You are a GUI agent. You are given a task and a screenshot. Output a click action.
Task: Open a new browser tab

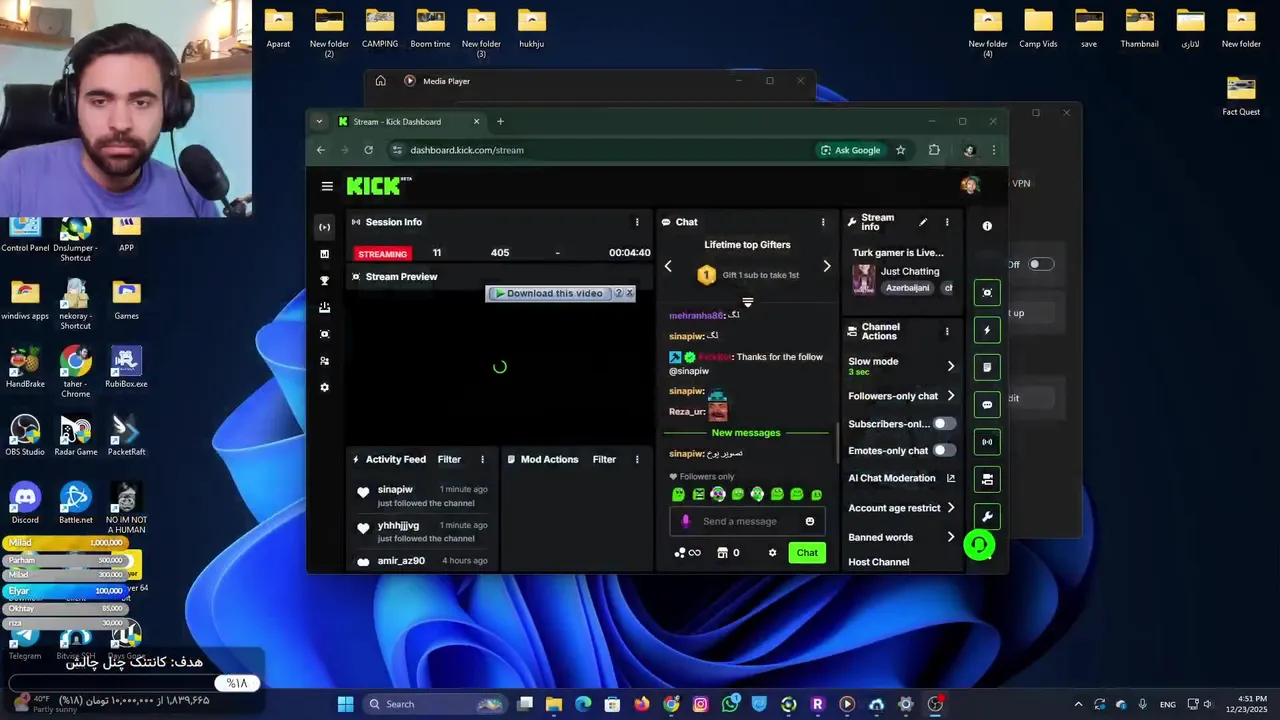pos(500,122)
